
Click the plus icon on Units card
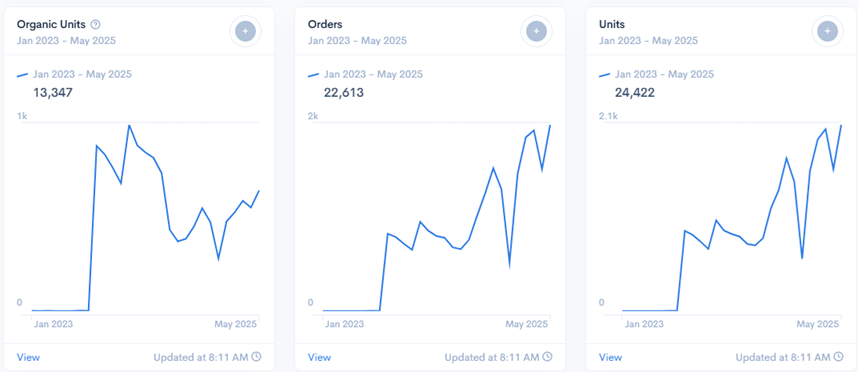(827, 32)
